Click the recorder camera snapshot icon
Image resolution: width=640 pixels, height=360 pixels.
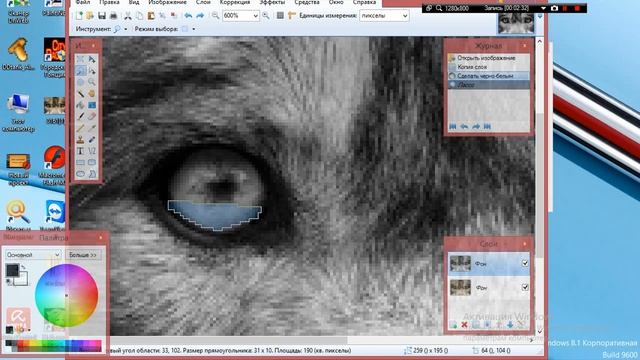[554, 8]
